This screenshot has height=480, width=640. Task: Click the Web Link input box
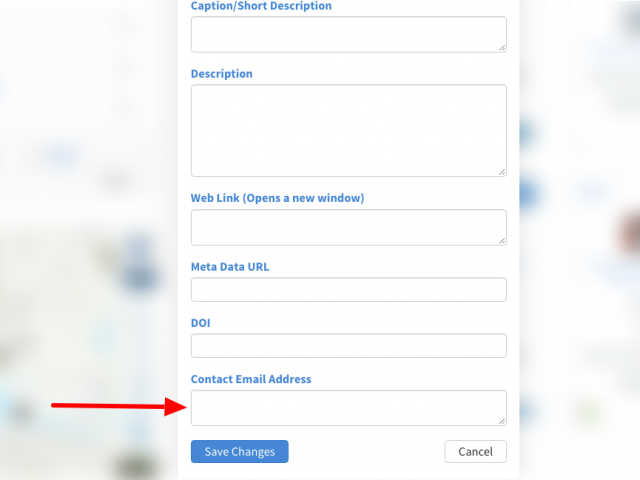point(349,227)
